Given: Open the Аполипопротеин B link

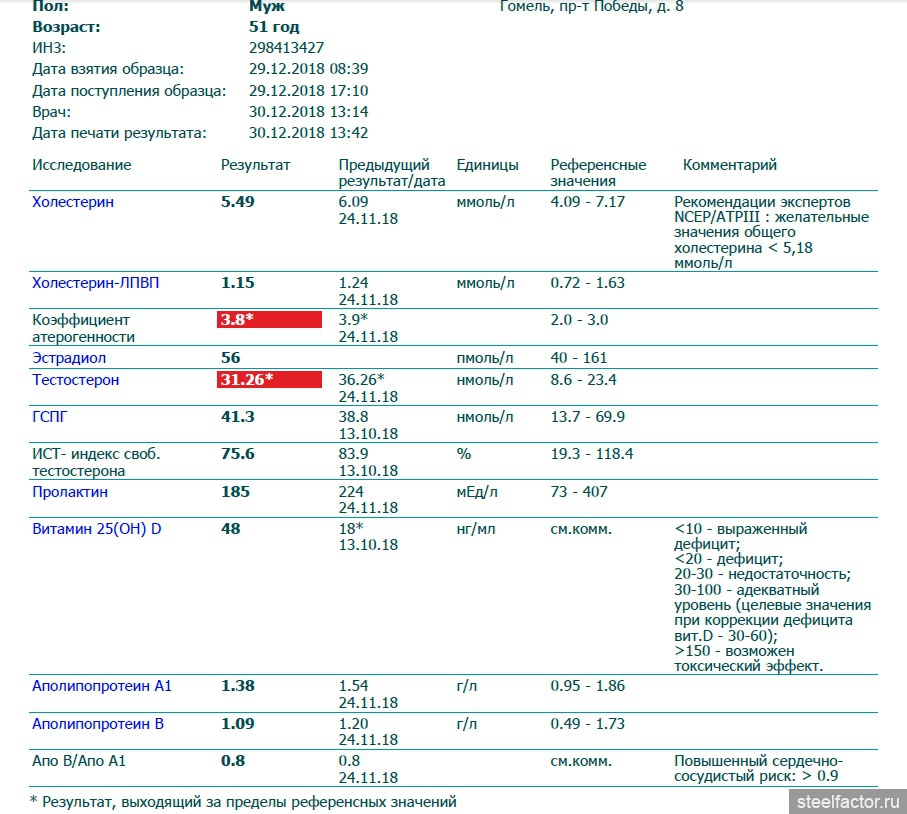Looking at the screenshot, I should 98,724.
